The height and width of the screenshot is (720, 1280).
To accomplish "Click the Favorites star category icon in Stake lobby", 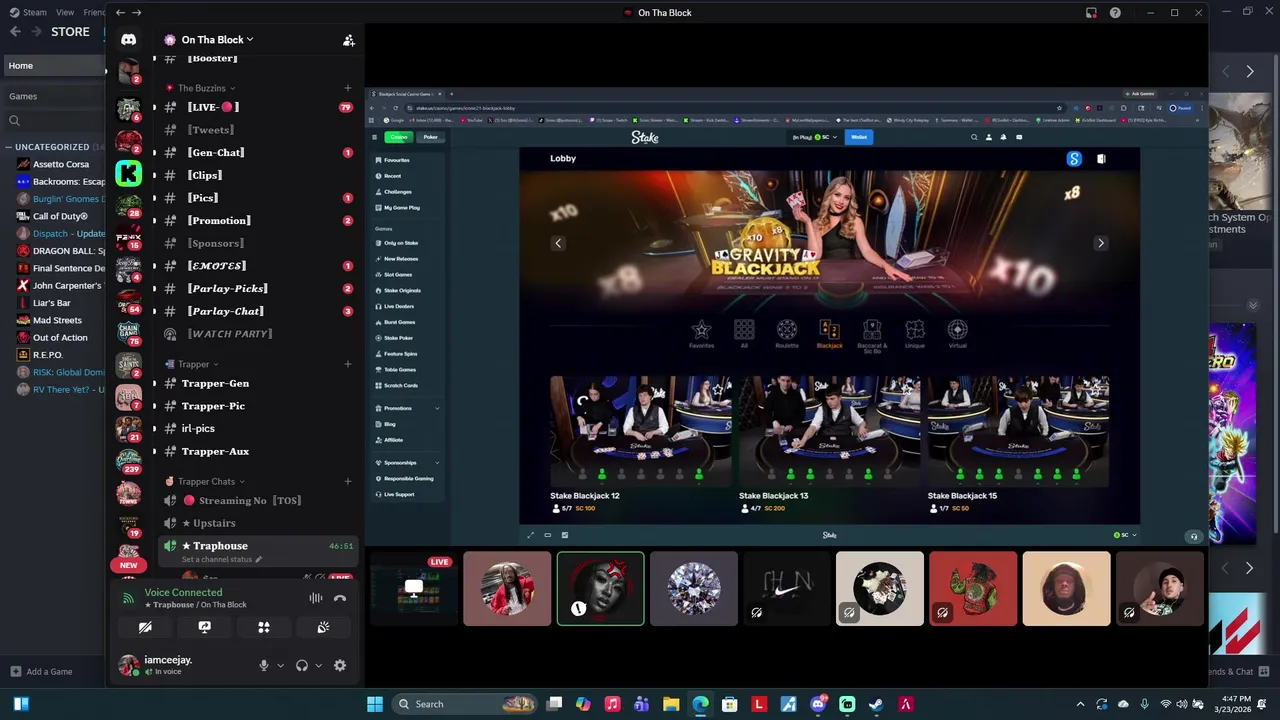I will pyautogui.click(x=702, y=334).
